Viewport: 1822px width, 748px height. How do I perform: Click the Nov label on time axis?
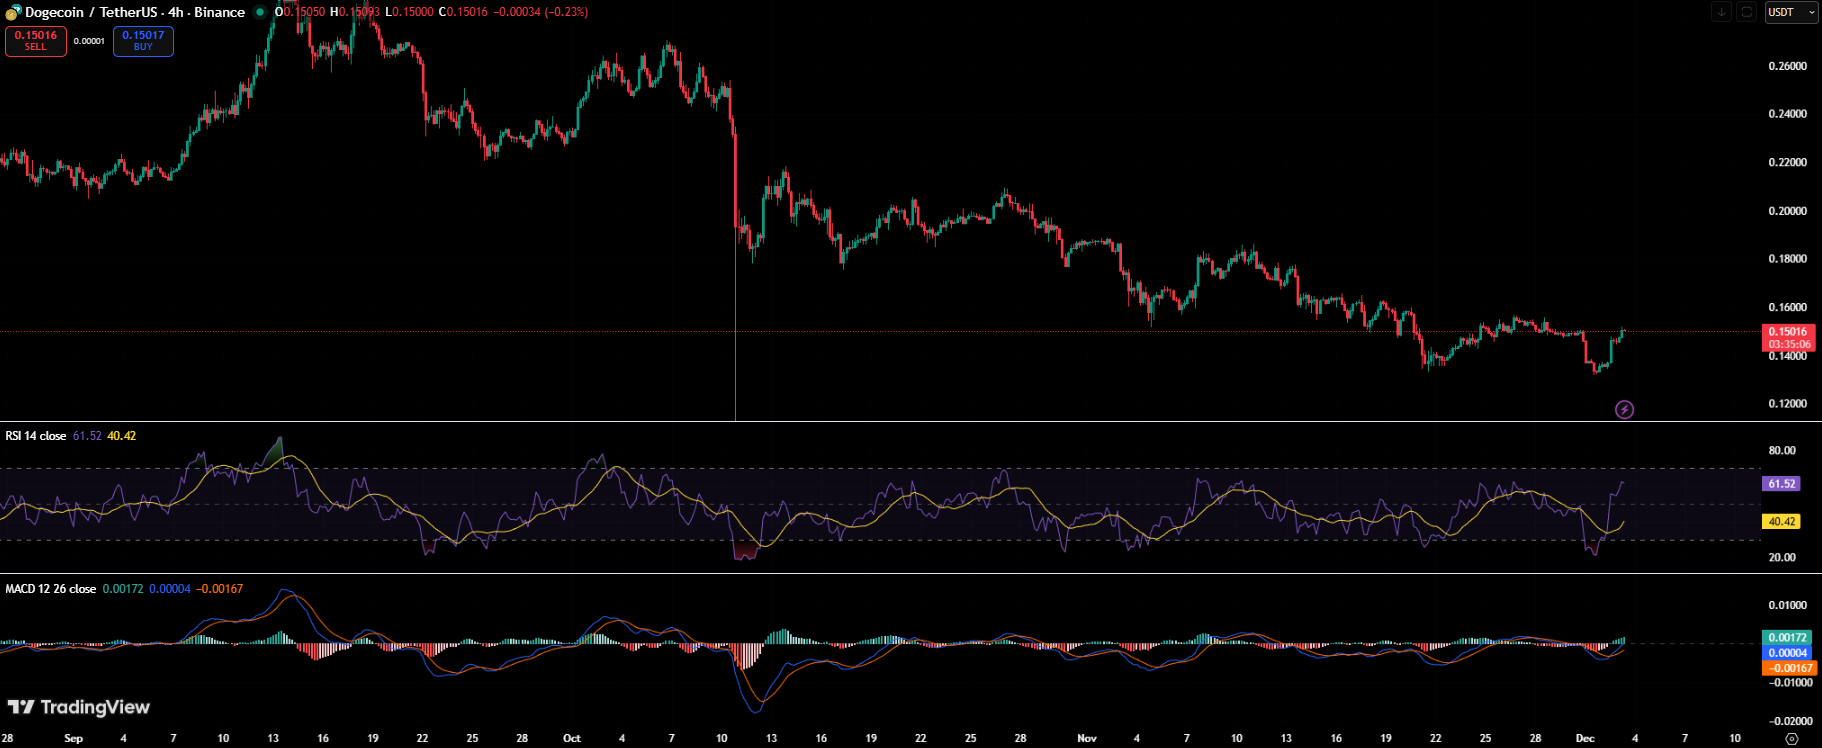[1087, 738]
